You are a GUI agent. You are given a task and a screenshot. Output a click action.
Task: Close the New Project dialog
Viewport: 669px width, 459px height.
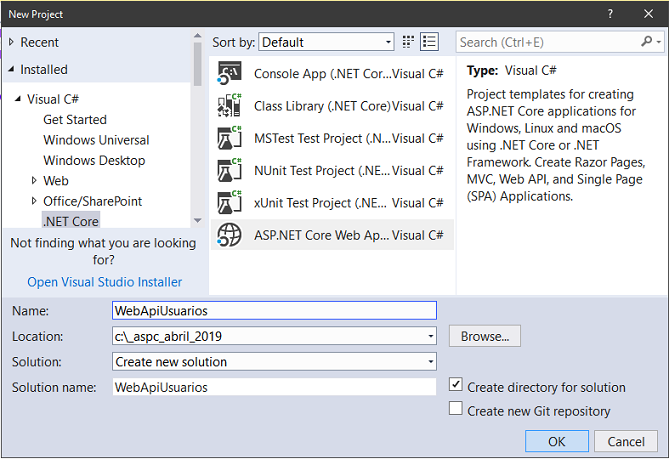(649, 14)
